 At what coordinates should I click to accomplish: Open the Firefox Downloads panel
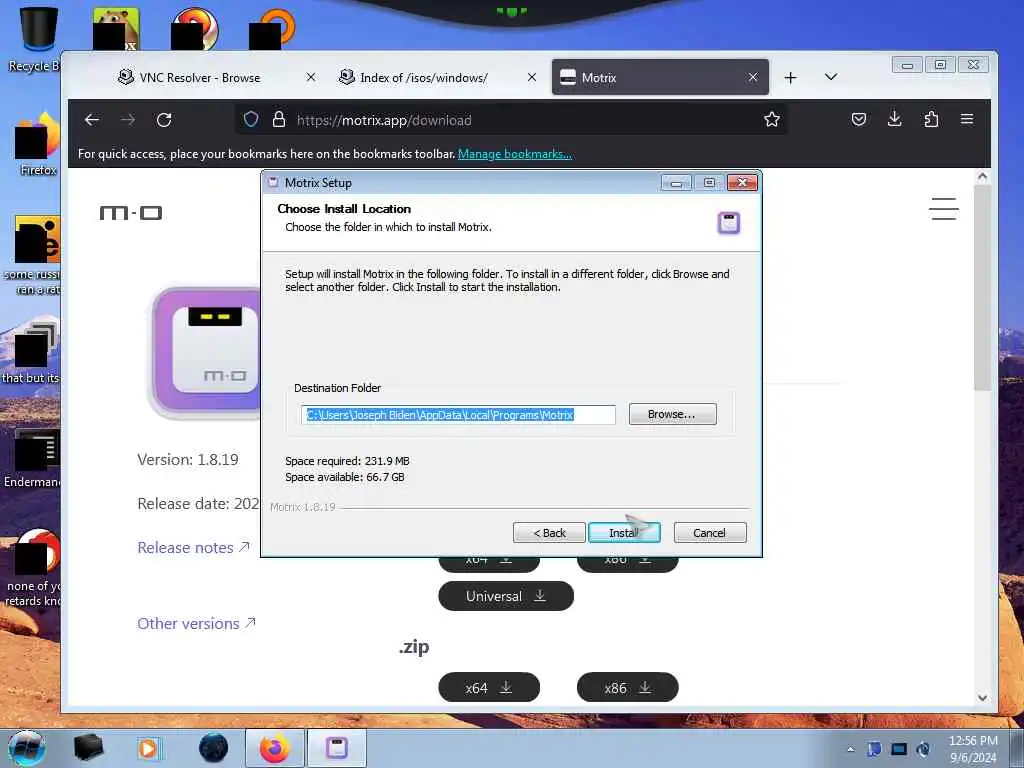[x=895, y=119]
